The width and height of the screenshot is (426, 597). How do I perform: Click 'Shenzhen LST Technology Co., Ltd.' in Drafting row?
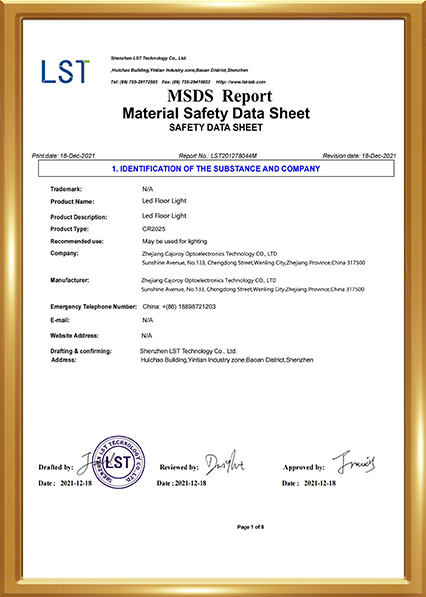[188, 351]
